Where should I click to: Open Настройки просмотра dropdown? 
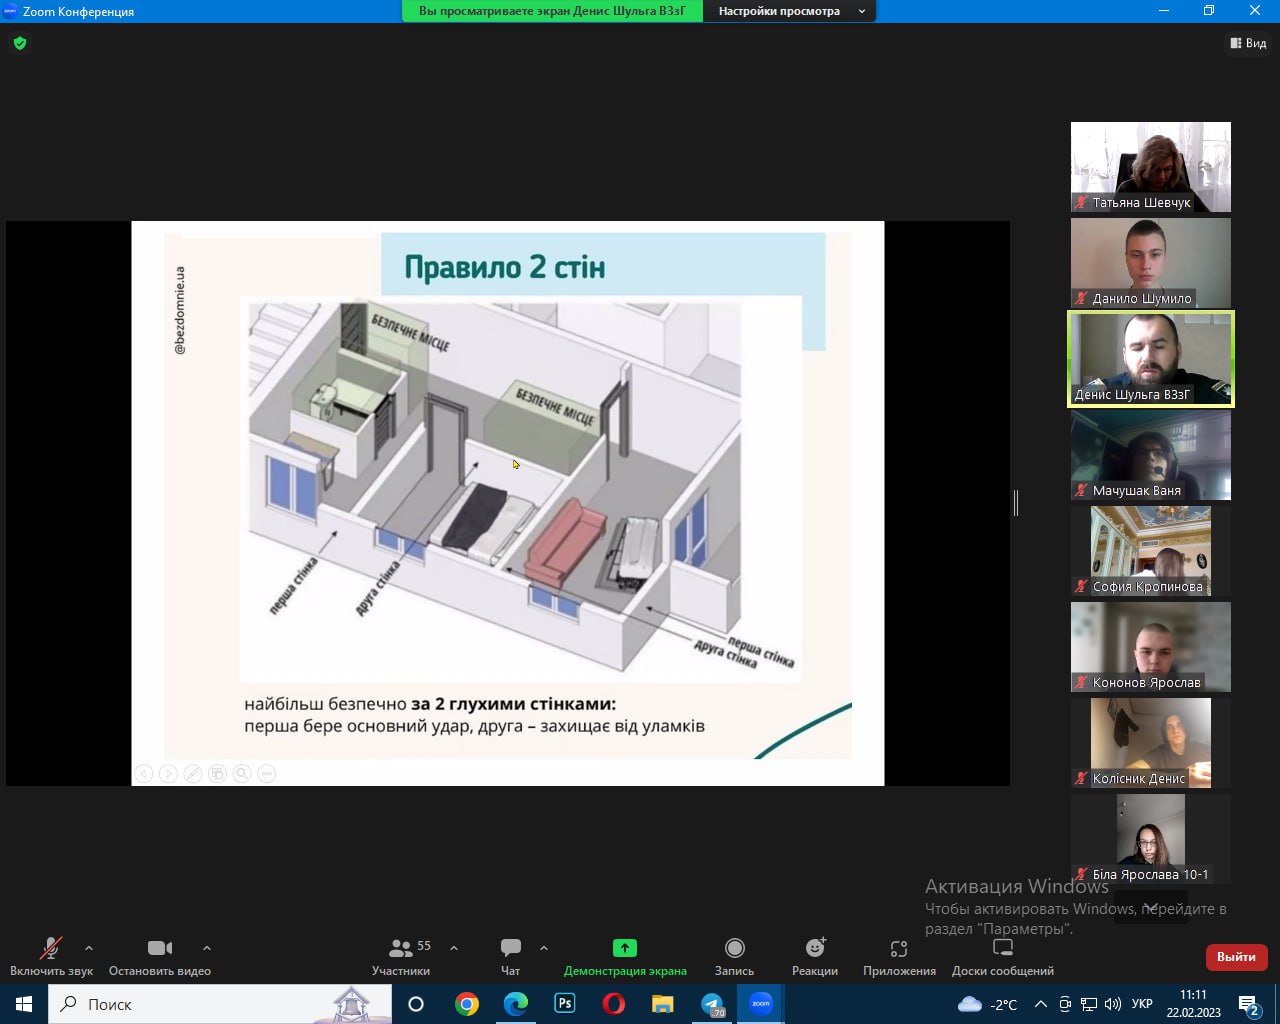click(790, 11)
